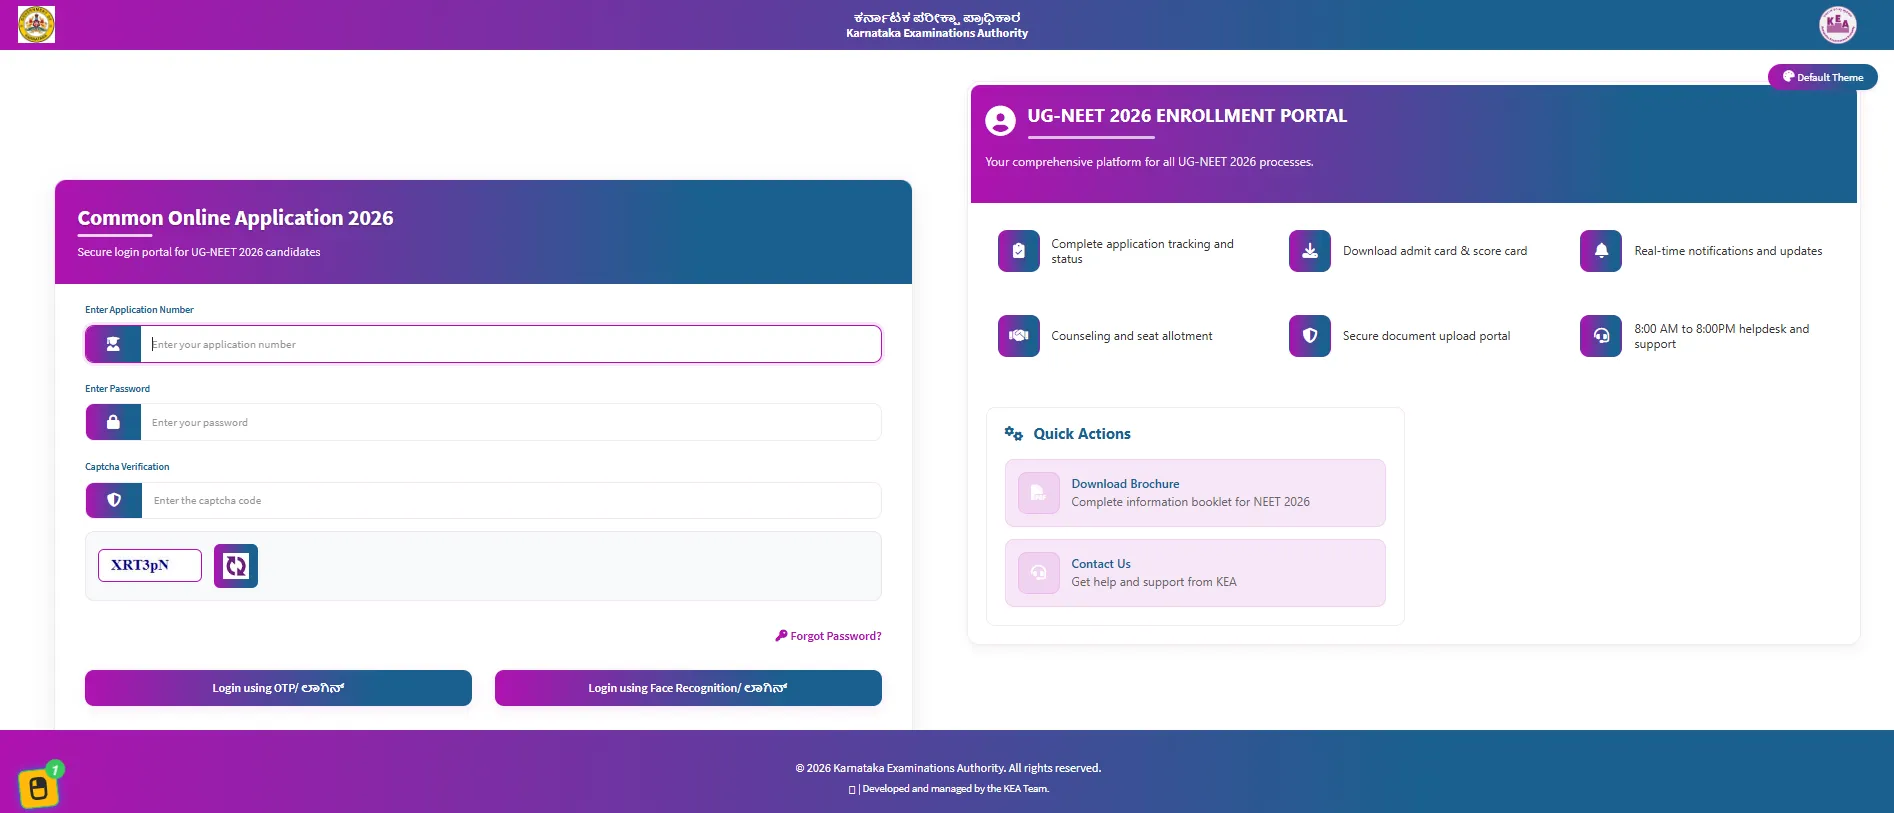This screenshot has width=1894, height=813.
Task: Click the secure document shield icon
Action: coord(1309,336)
